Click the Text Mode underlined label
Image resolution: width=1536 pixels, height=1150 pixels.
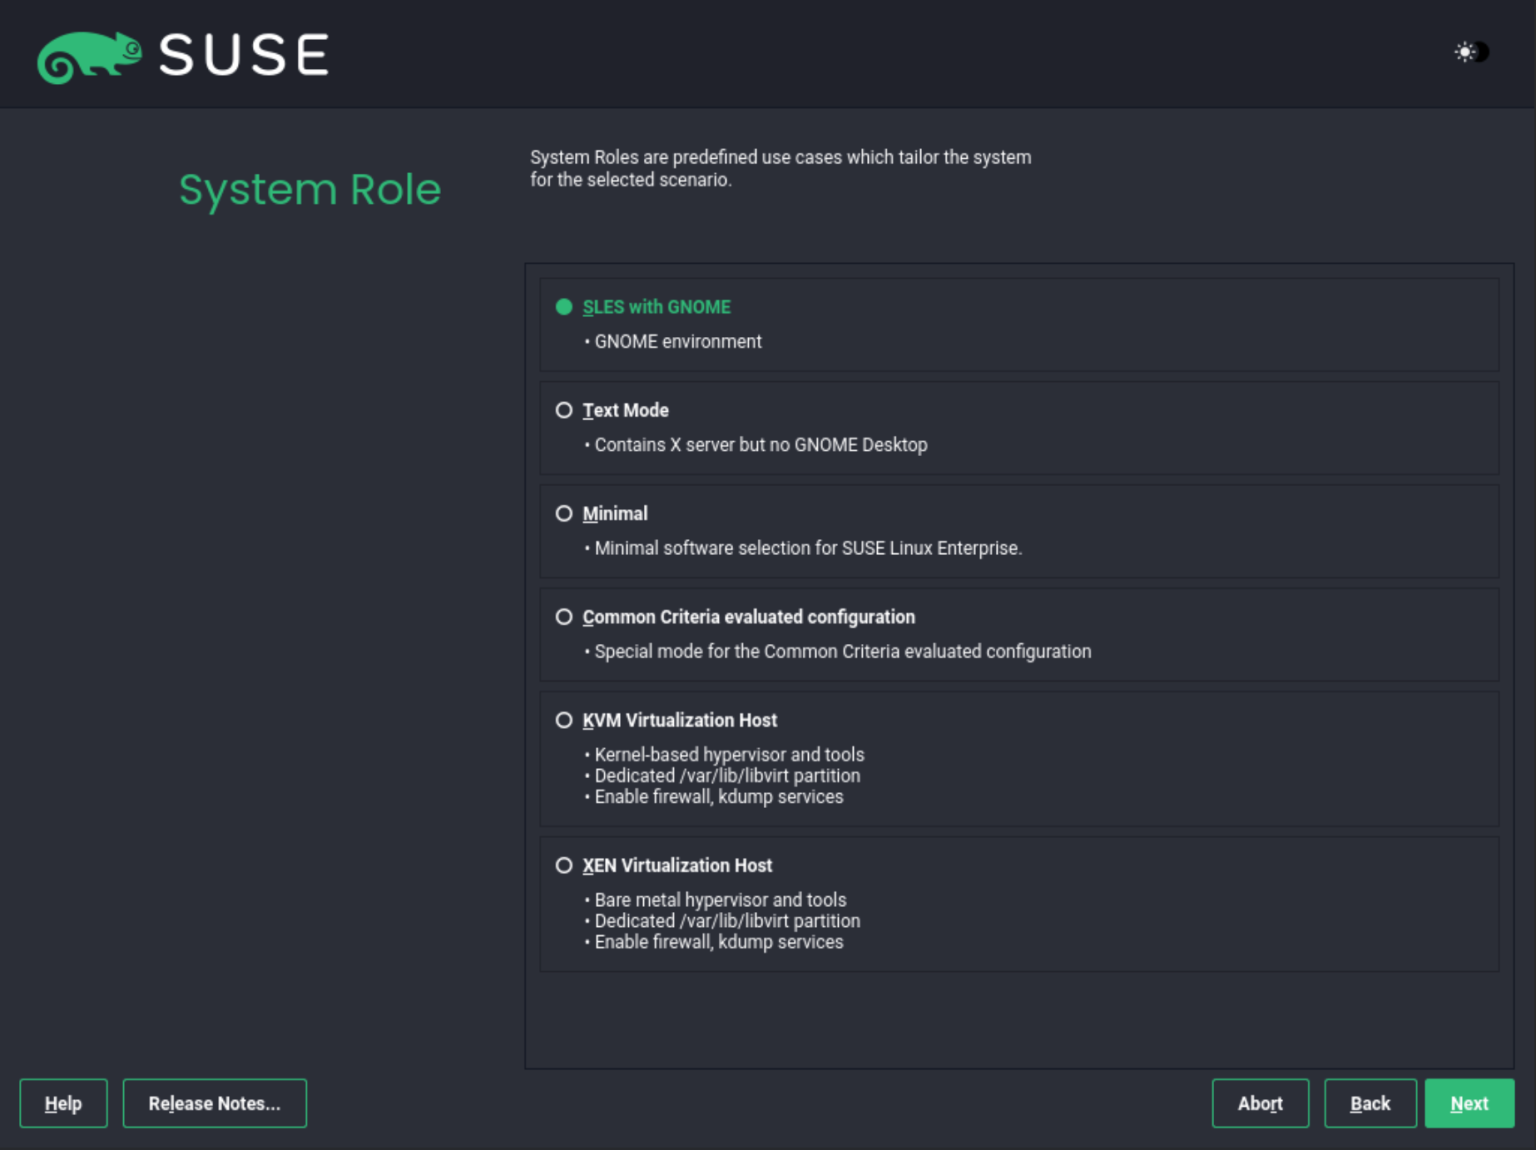click(x=626, y=410)
